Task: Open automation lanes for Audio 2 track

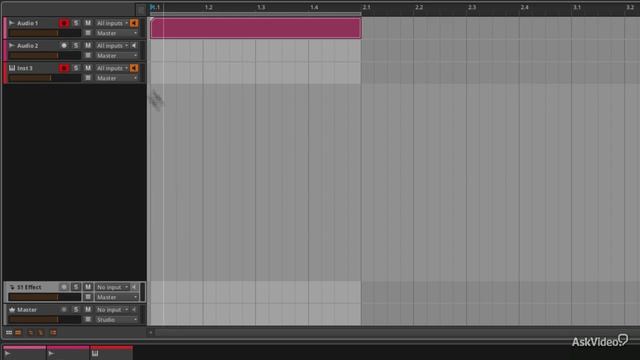Action: point(88,56)
